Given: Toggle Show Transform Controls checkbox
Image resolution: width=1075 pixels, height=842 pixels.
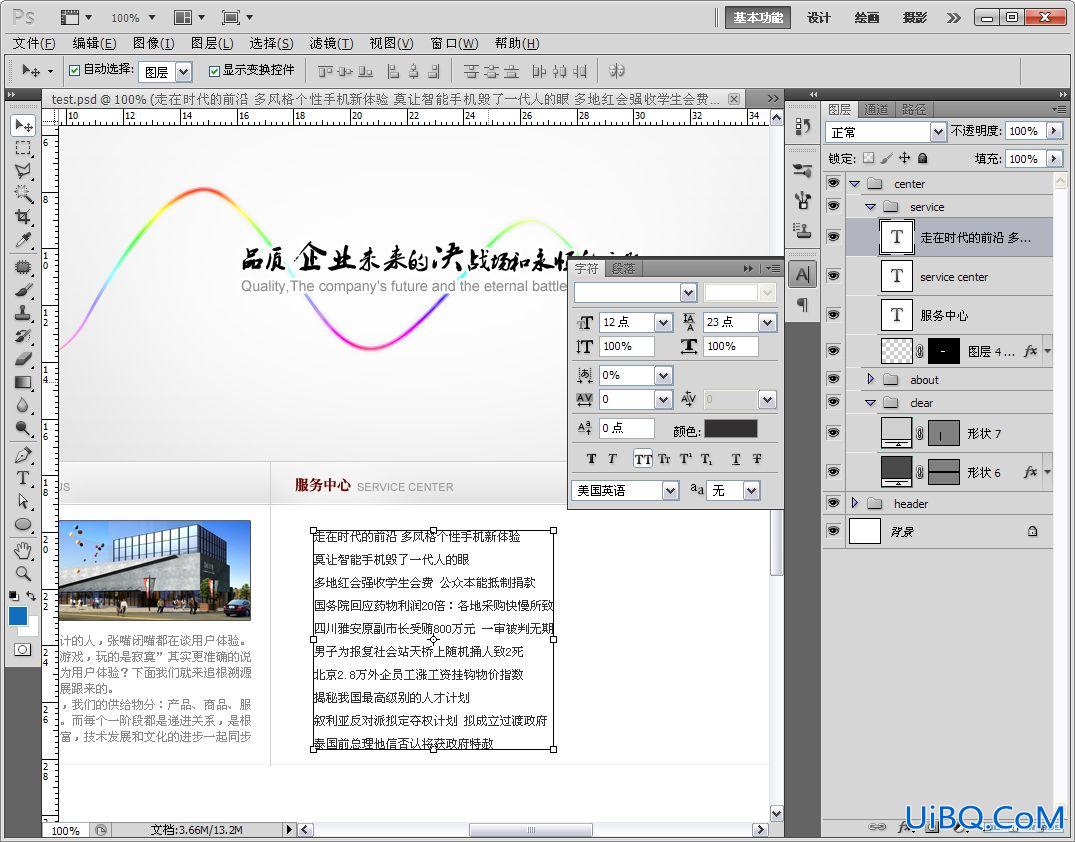Looking at the screenshot, I should [x=214, y=70].
